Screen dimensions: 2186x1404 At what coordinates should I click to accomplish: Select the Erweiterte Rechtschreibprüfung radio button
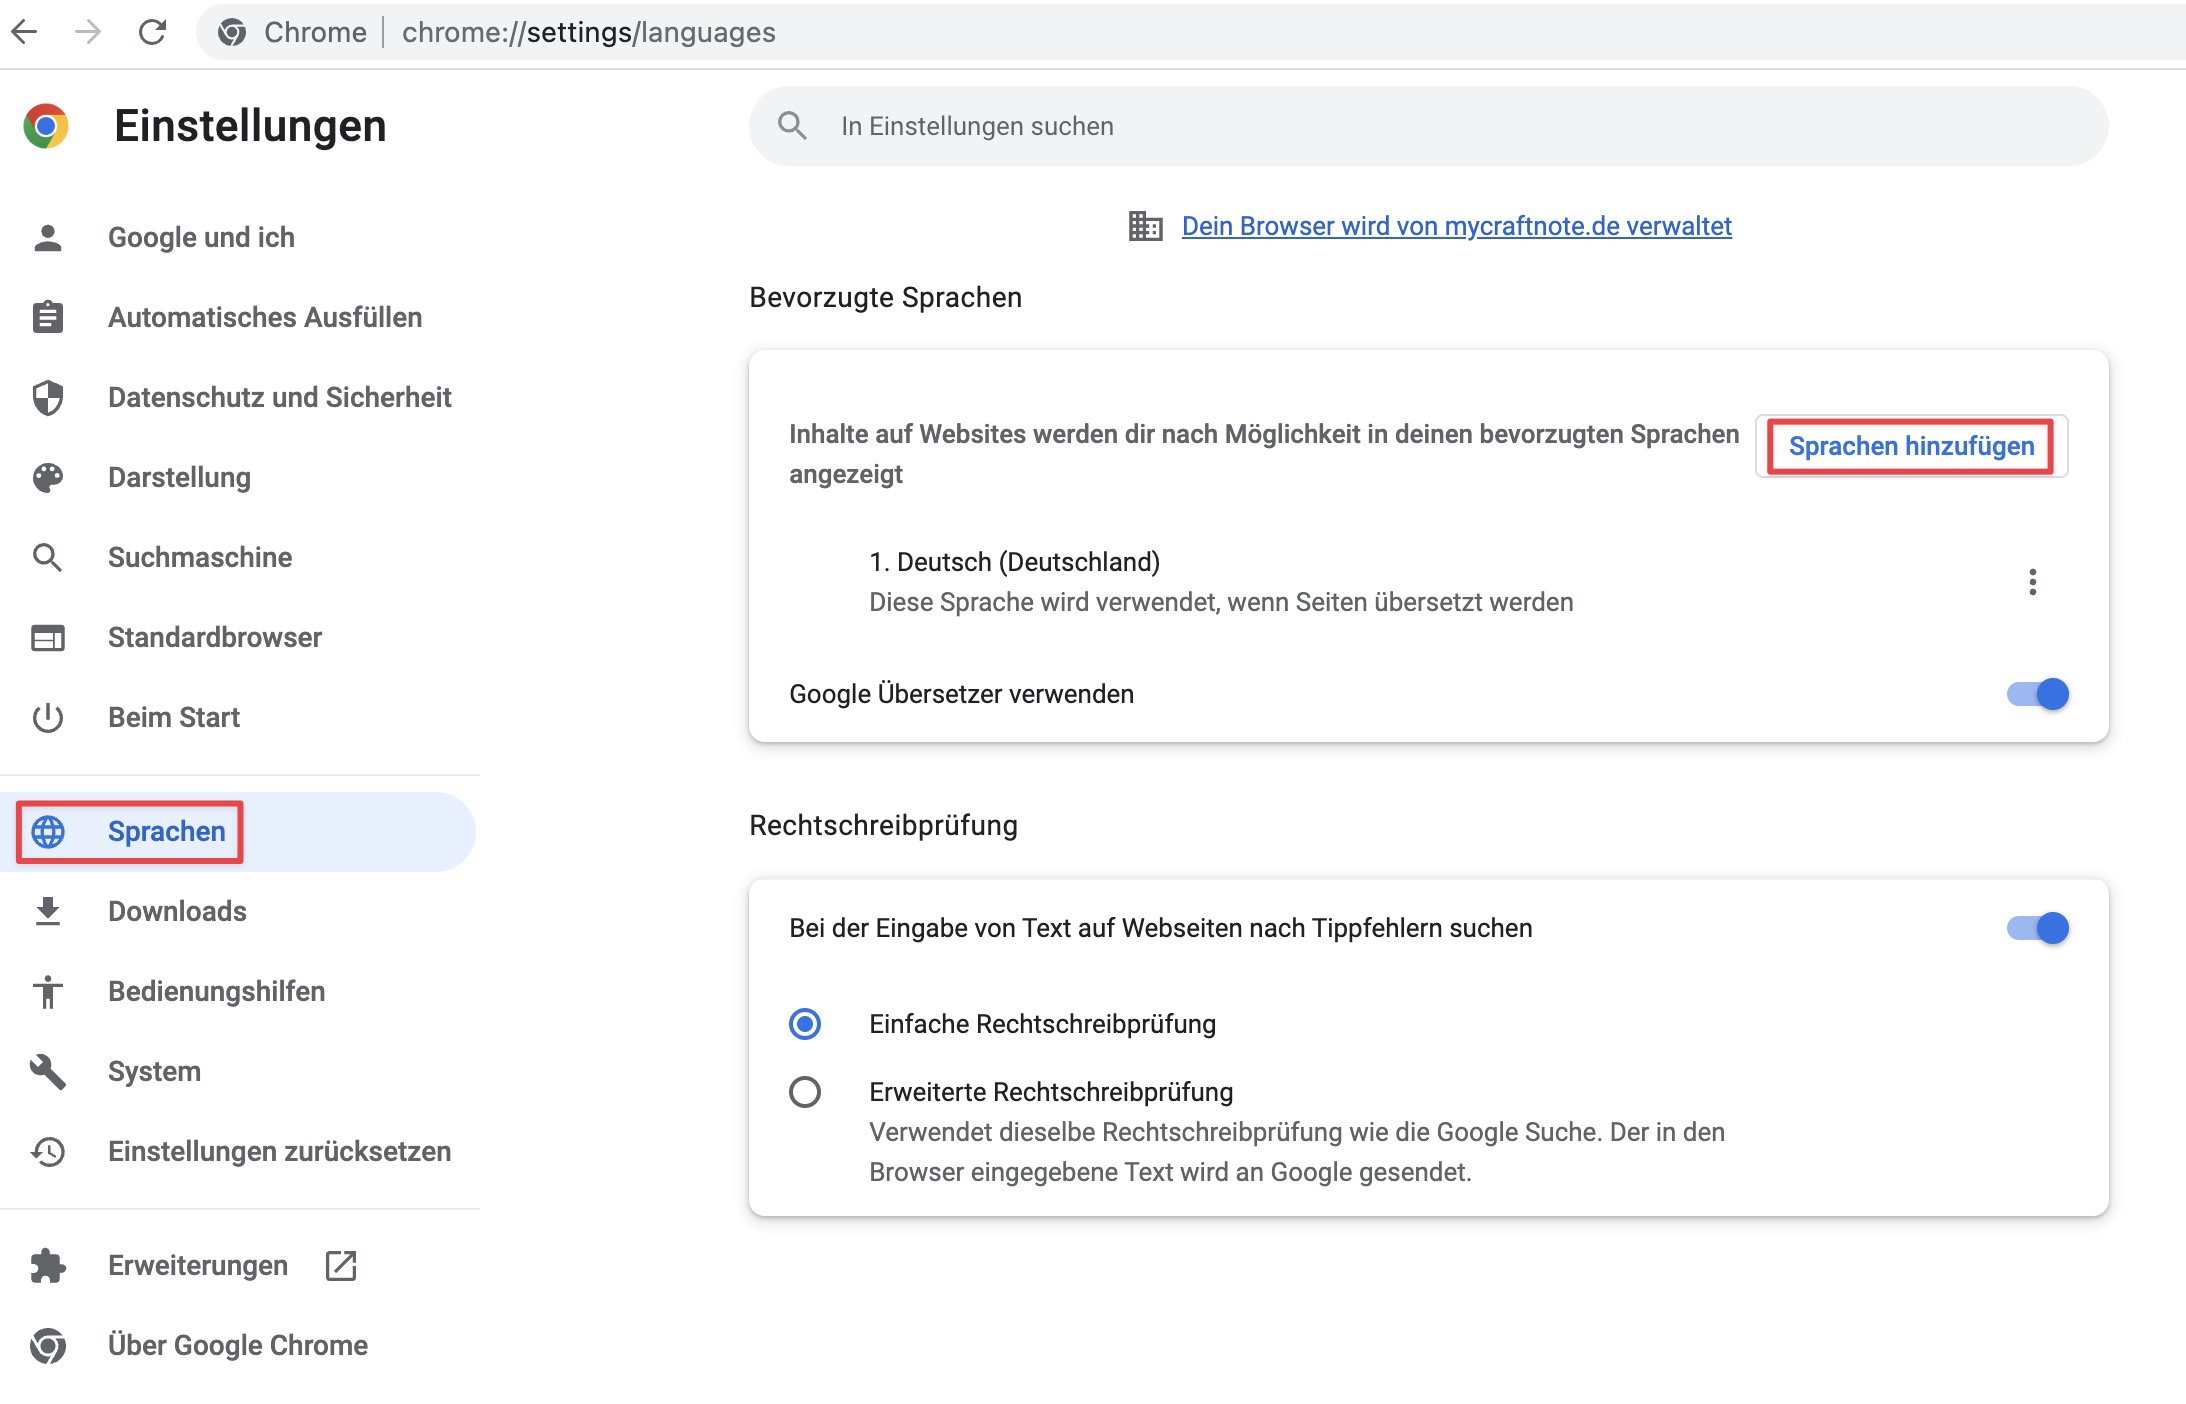(x=805, y=1092)
